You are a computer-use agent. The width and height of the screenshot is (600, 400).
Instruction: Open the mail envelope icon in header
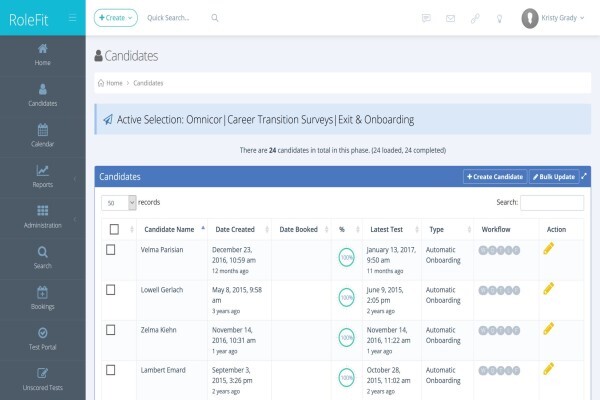tap(450, 18)
